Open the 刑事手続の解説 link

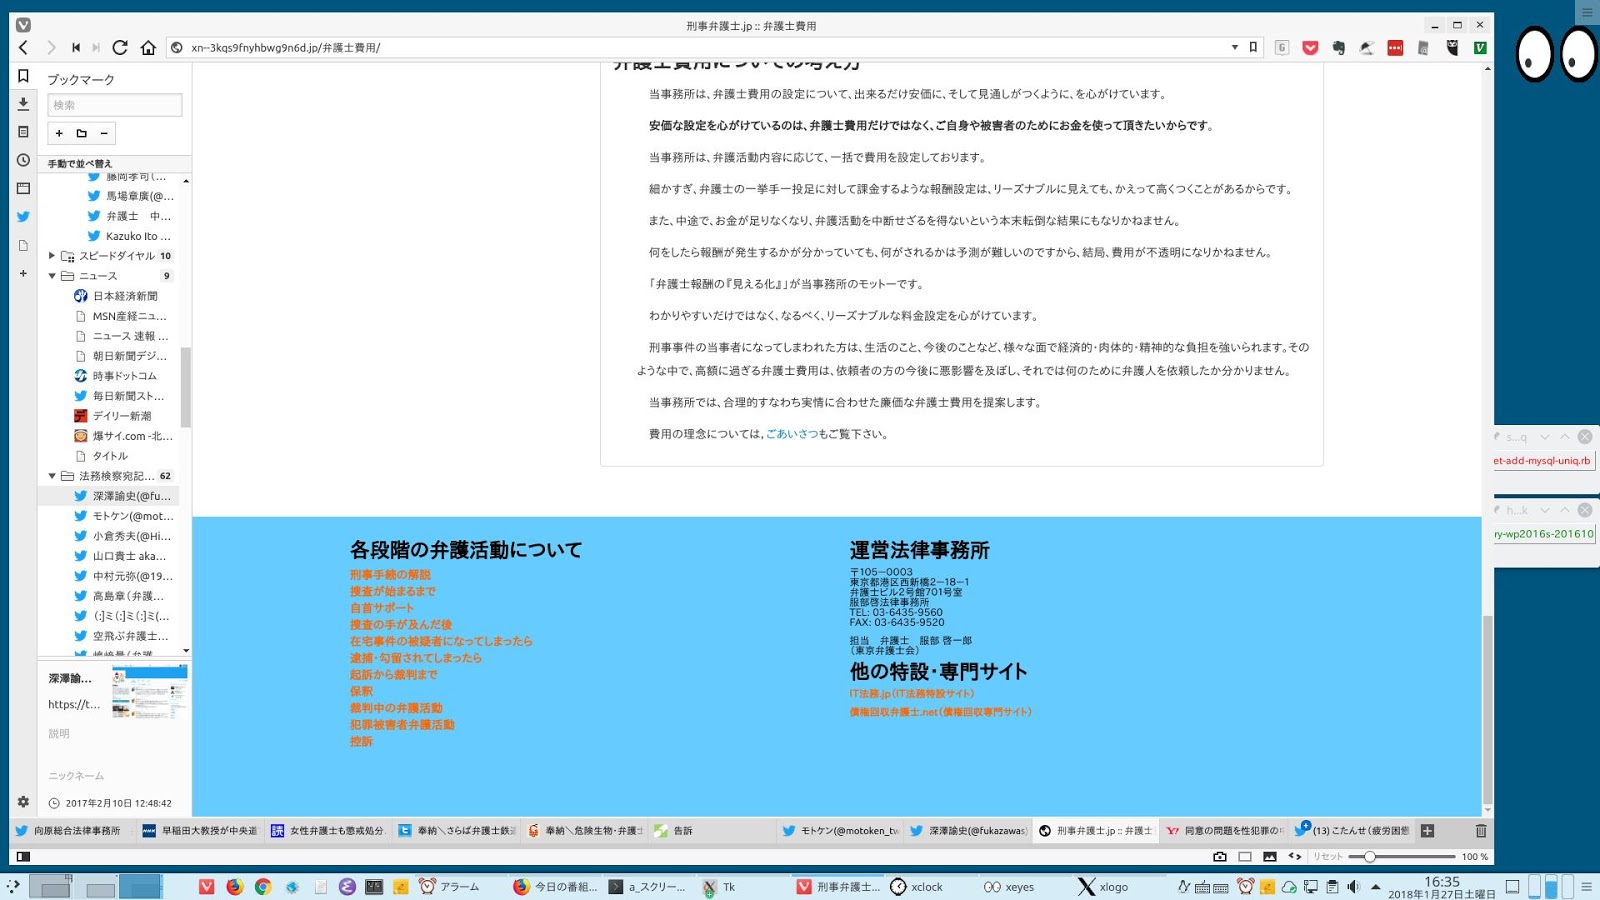[390, 575]
